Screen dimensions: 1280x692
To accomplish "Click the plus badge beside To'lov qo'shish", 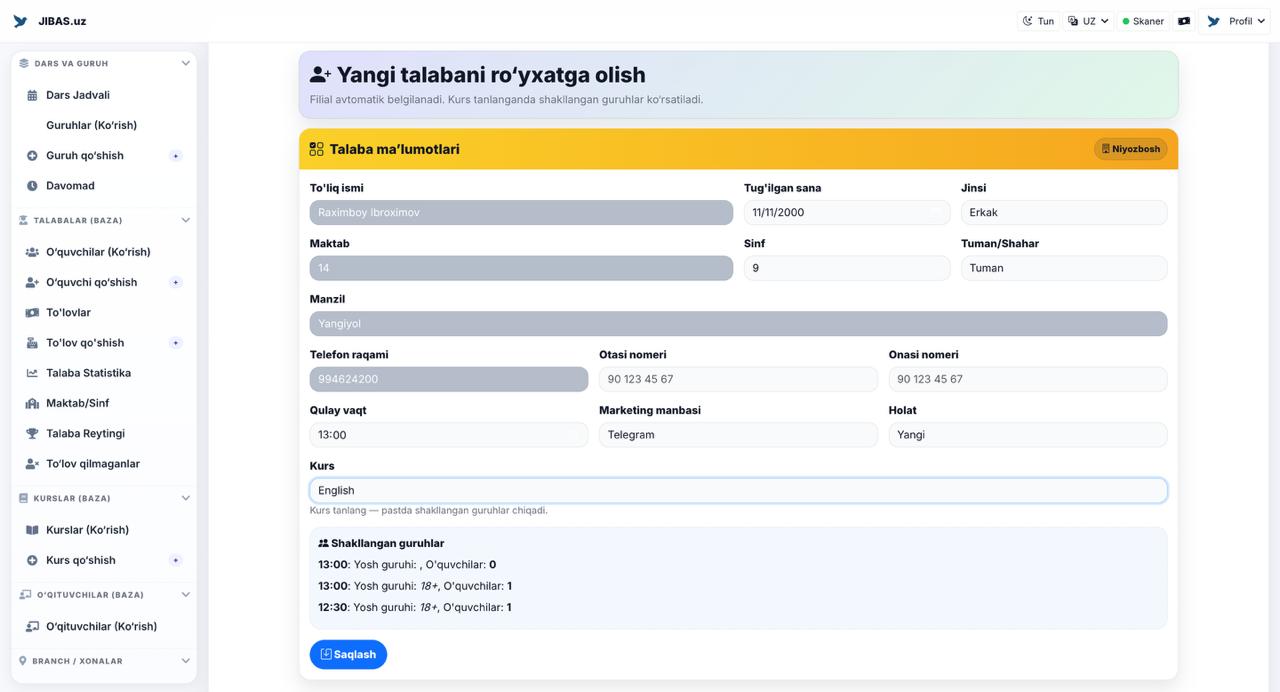I will tap(176, 343).
